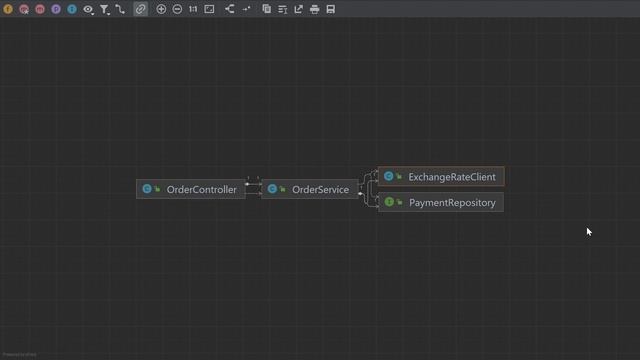The height and width of the screenshot is (360, 640).
Task: Select the OrderService class node
Action: click(310, 189)
